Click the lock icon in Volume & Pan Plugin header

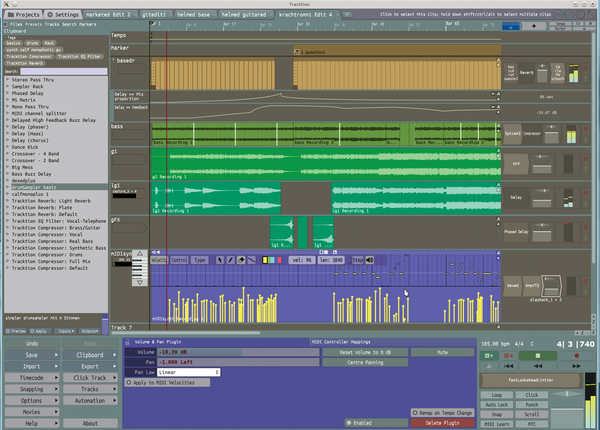pyautogui.click(x=127, y=342)
